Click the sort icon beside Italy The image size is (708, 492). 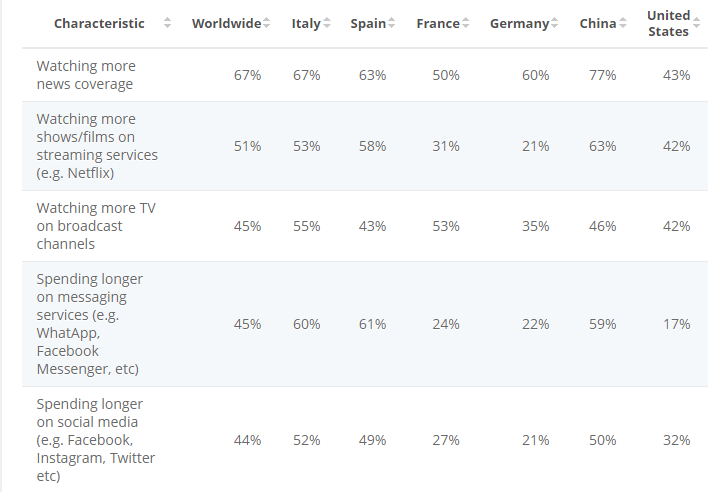coord(327,23)
